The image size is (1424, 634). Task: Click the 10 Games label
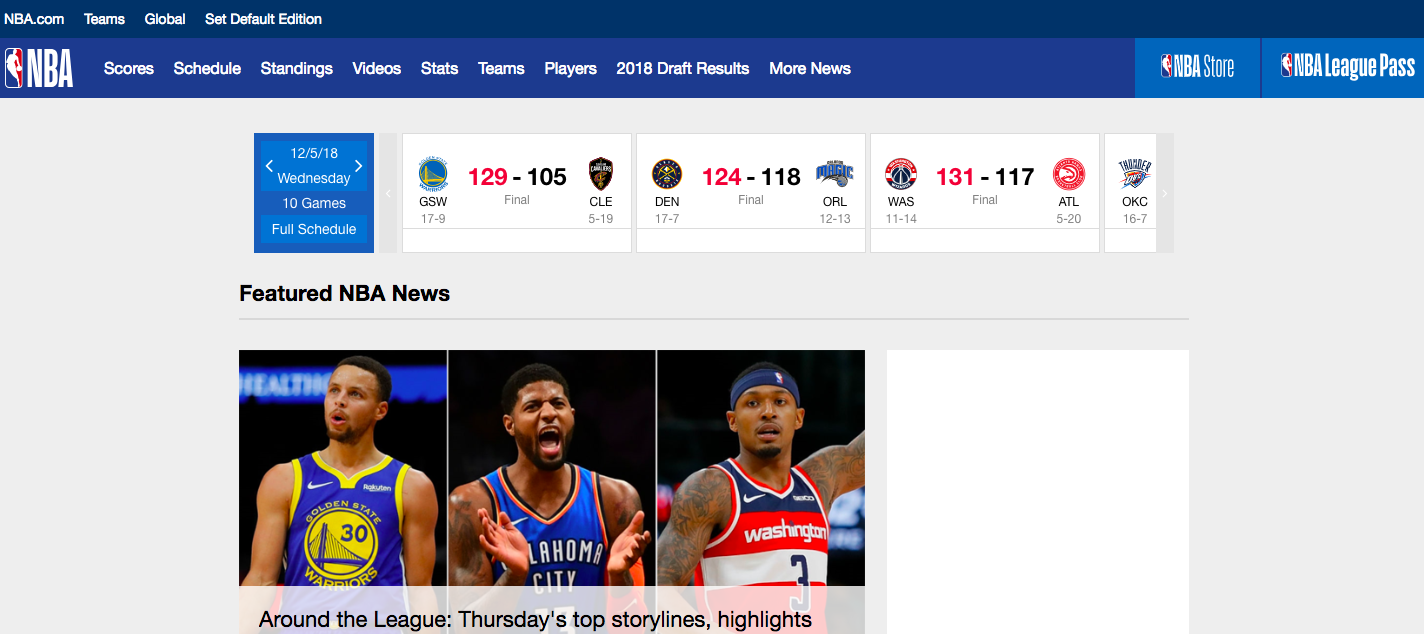(x=314, y=203)
